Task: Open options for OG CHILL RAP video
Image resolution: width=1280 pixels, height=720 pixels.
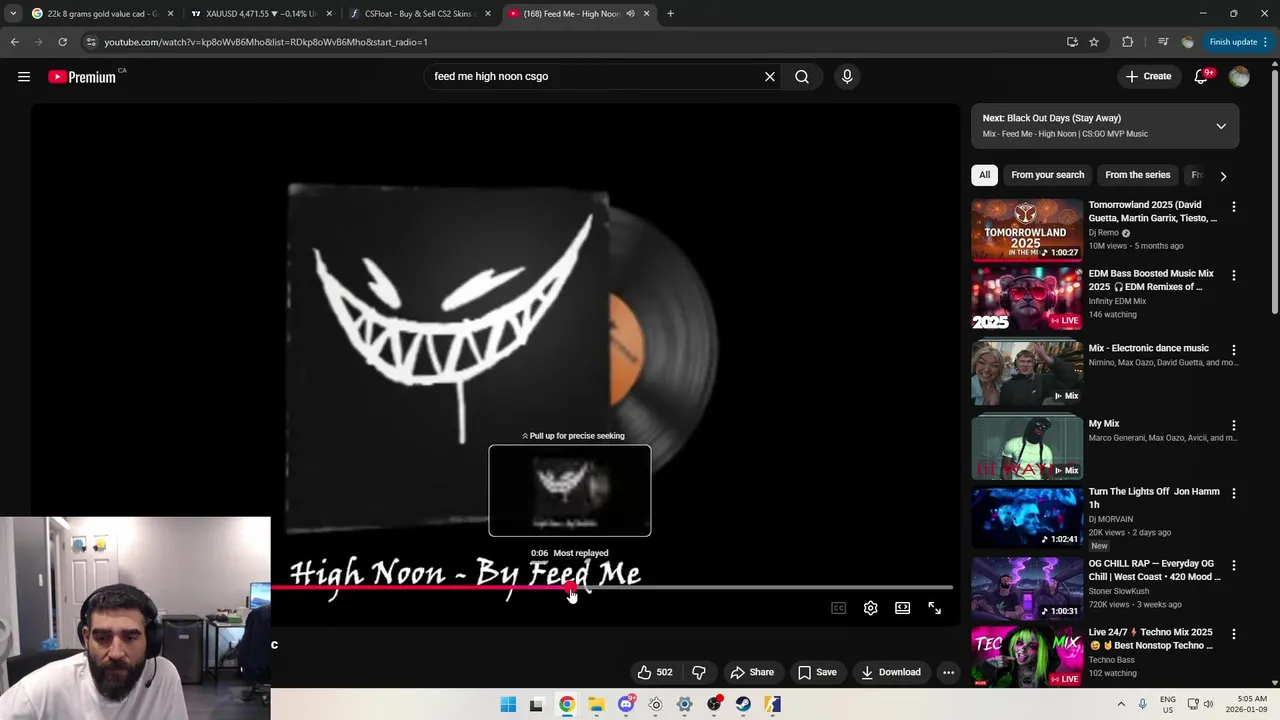Action: pyautogui.click(x=1233, y=565)
